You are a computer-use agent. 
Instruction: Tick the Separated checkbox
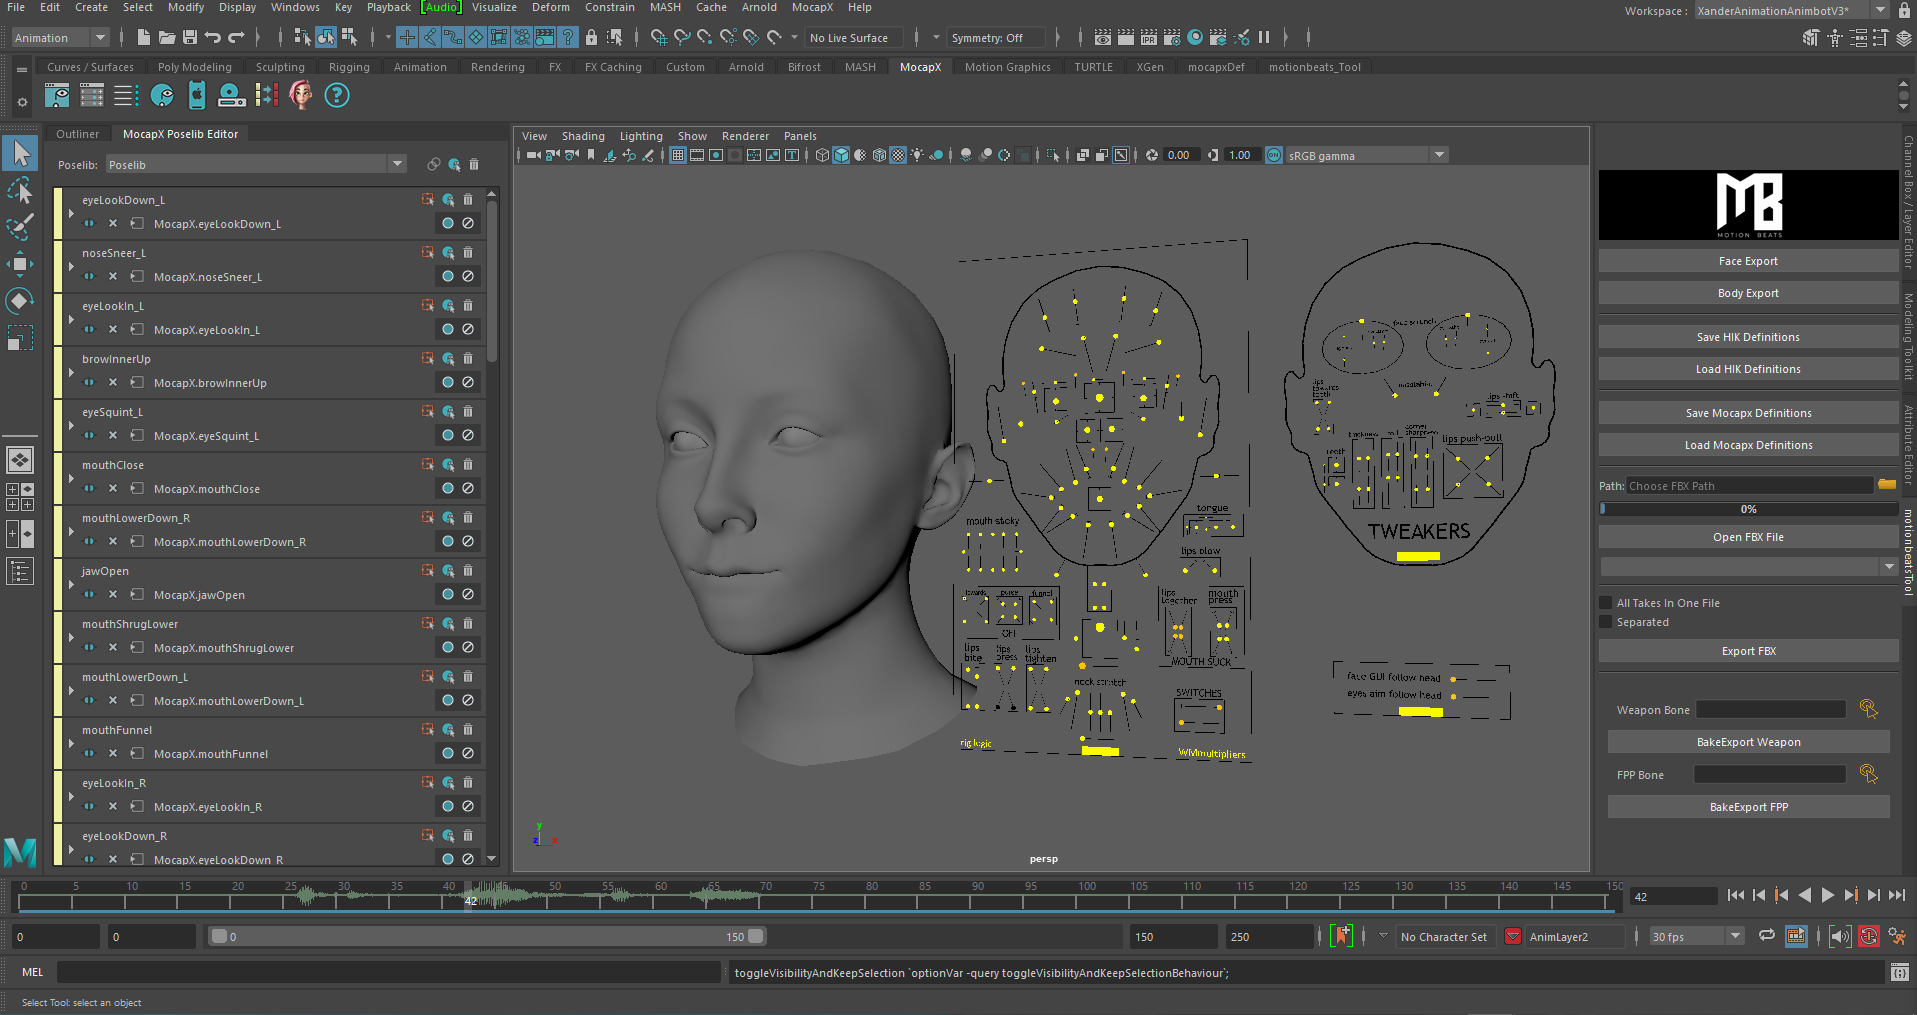(1606, 622)
